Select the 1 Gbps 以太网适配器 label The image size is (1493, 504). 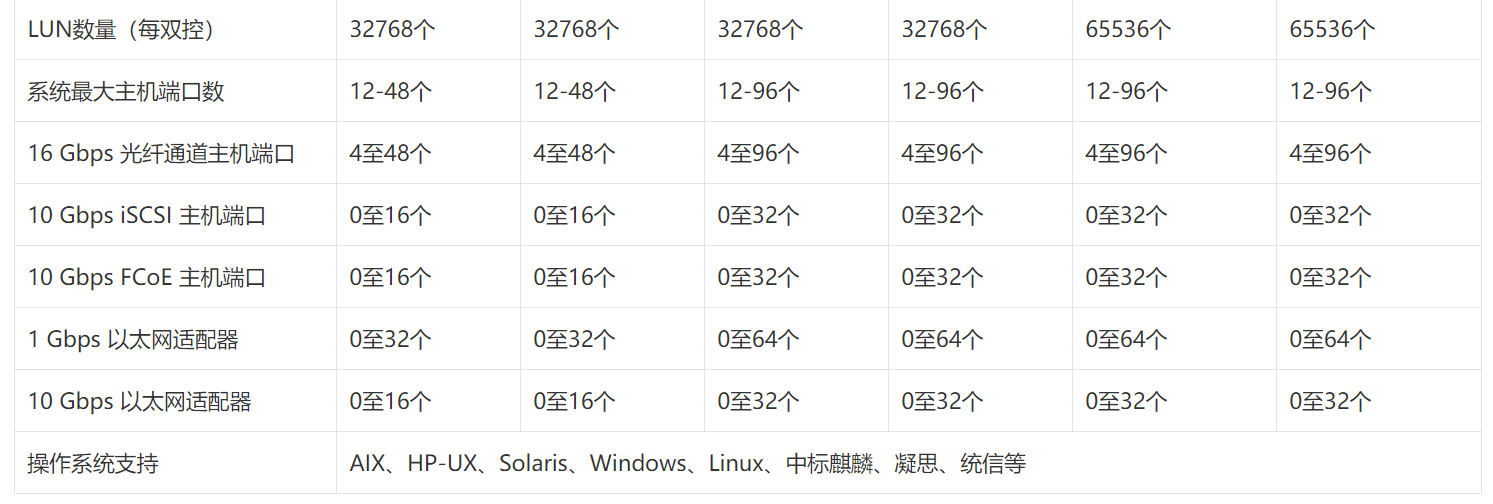(x=133, y=339)
